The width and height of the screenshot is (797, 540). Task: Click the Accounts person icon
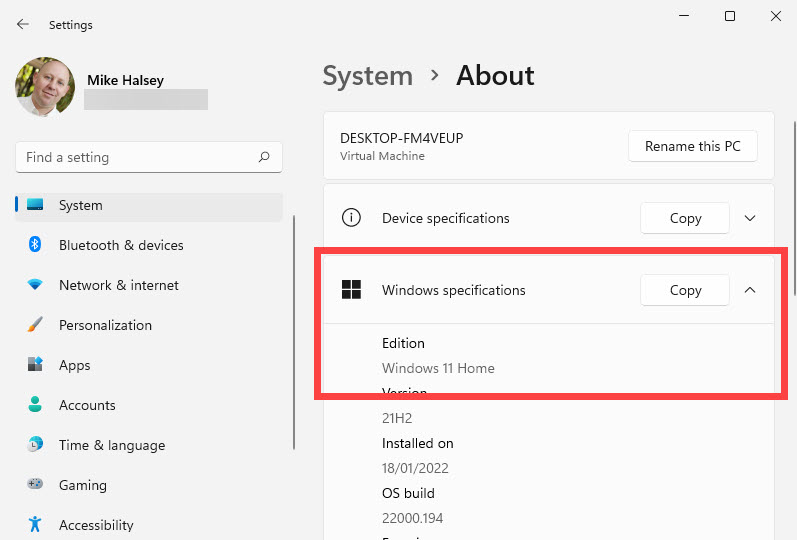(x=35, y=404)
